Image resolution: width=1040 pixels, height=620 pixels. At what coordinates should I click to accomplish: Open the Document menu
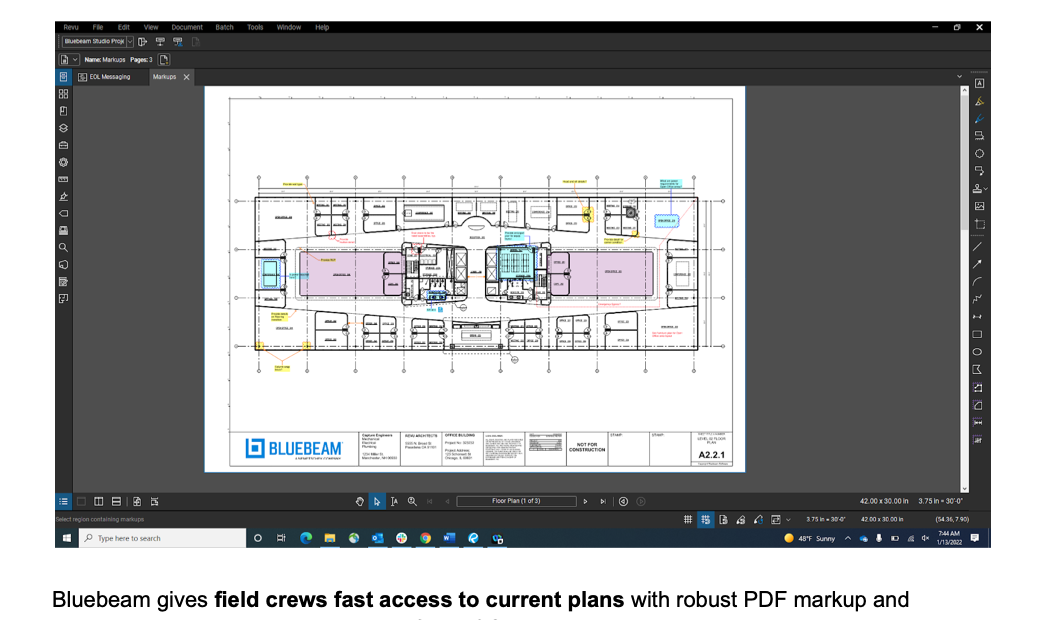pos(187,27)
